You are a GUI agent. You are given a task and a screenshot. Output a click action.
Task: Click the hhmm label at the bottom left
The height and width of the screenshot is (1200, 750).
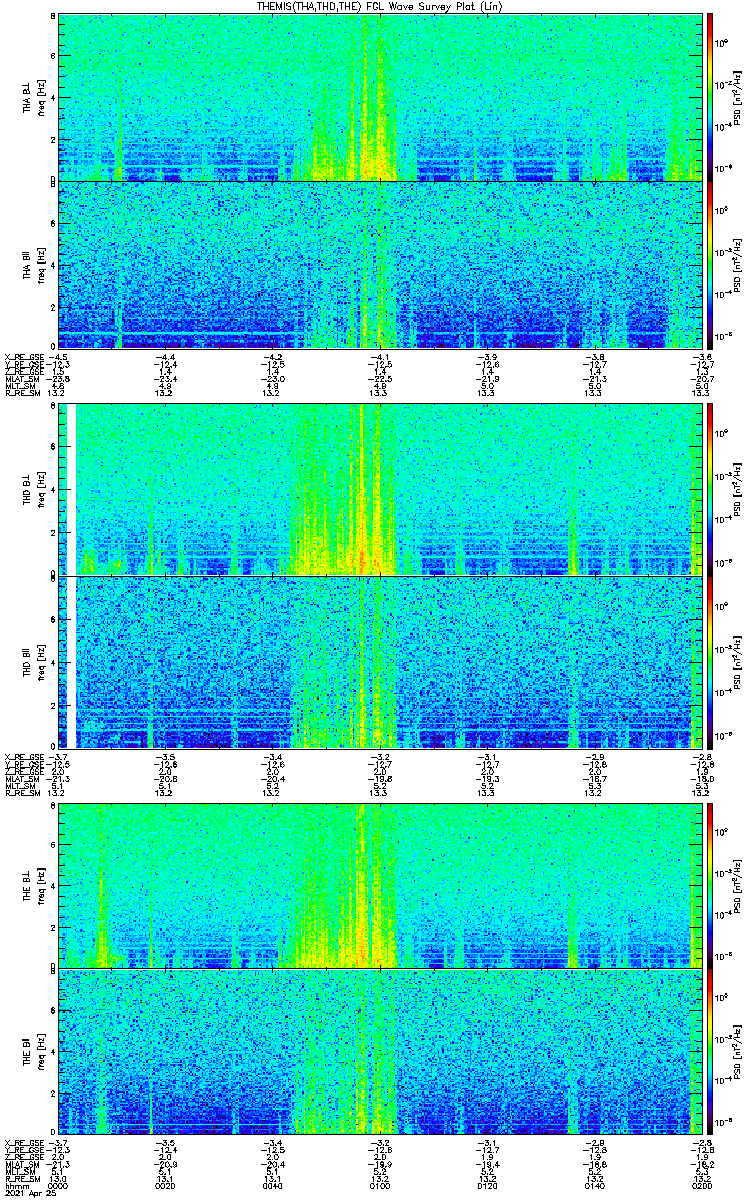tap(15, 1187)
